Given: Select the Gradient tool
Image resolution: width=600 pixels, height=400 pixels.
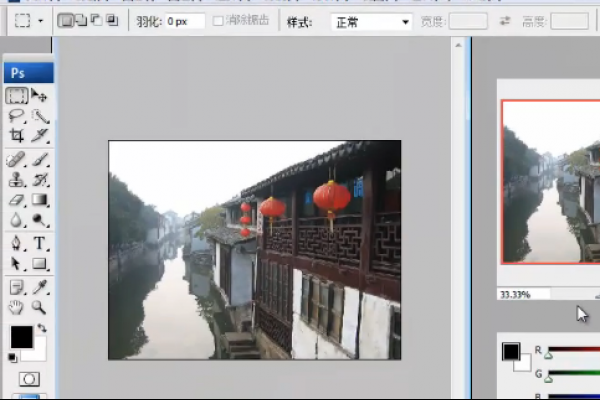Looking at the screenshot, I should coord(40,199).
